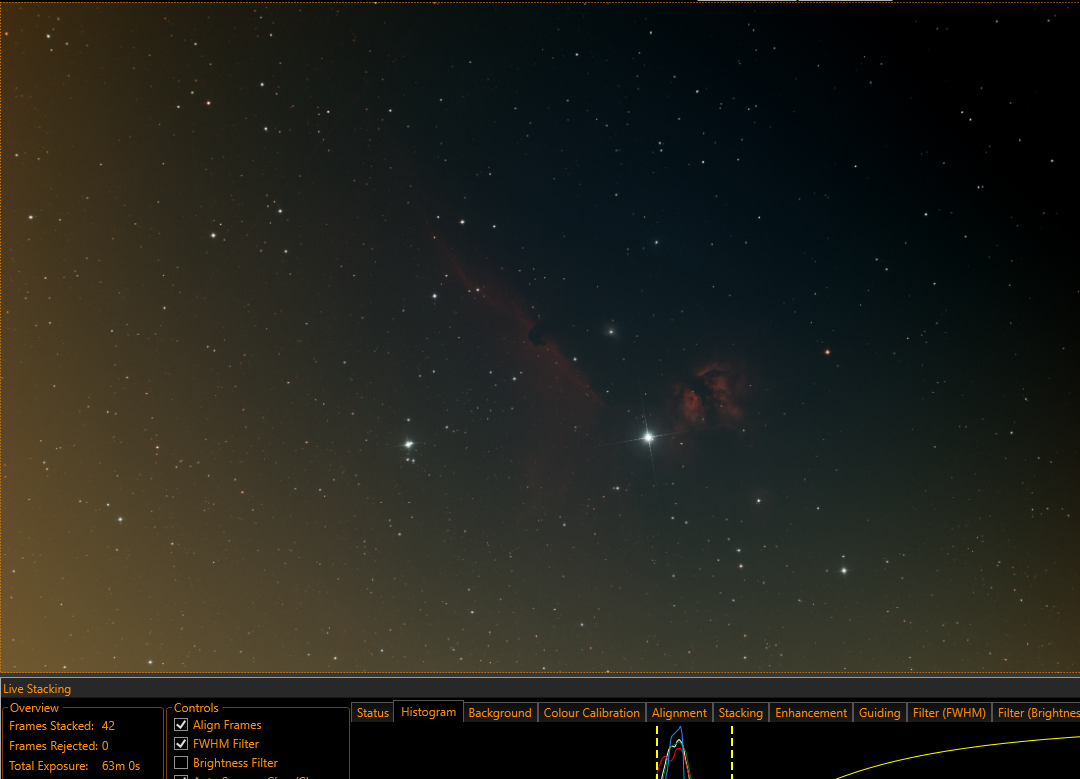Go to the Enhancement tab
1080x779 pixels.
pos(811,713)
